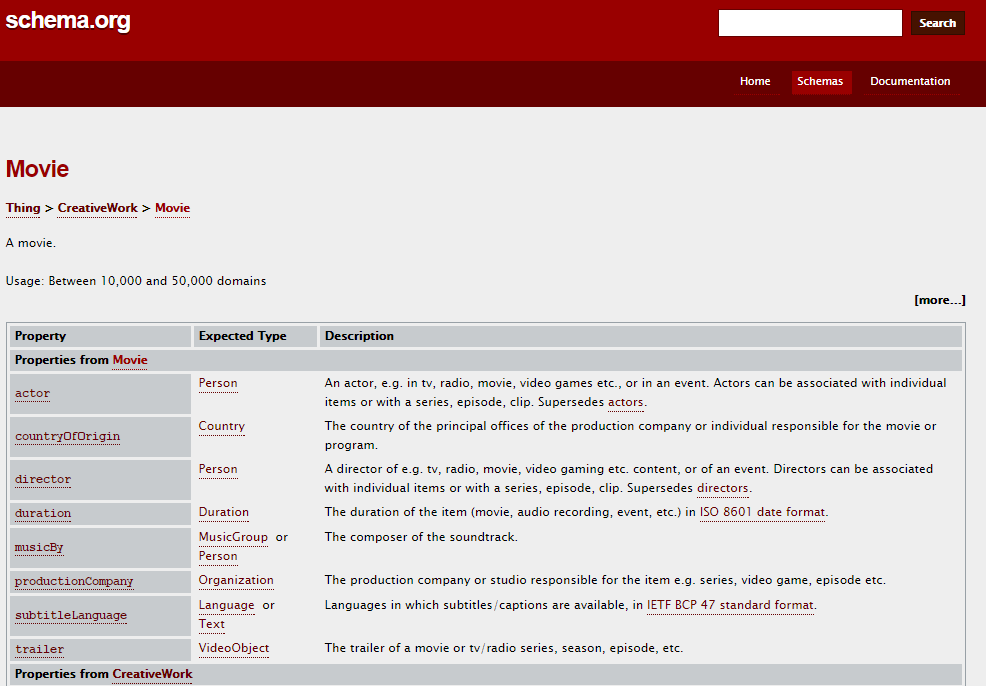Screen dimensions: 986x686
Task: Open the subtitleLanguage property link
Action: pos(71,615)
